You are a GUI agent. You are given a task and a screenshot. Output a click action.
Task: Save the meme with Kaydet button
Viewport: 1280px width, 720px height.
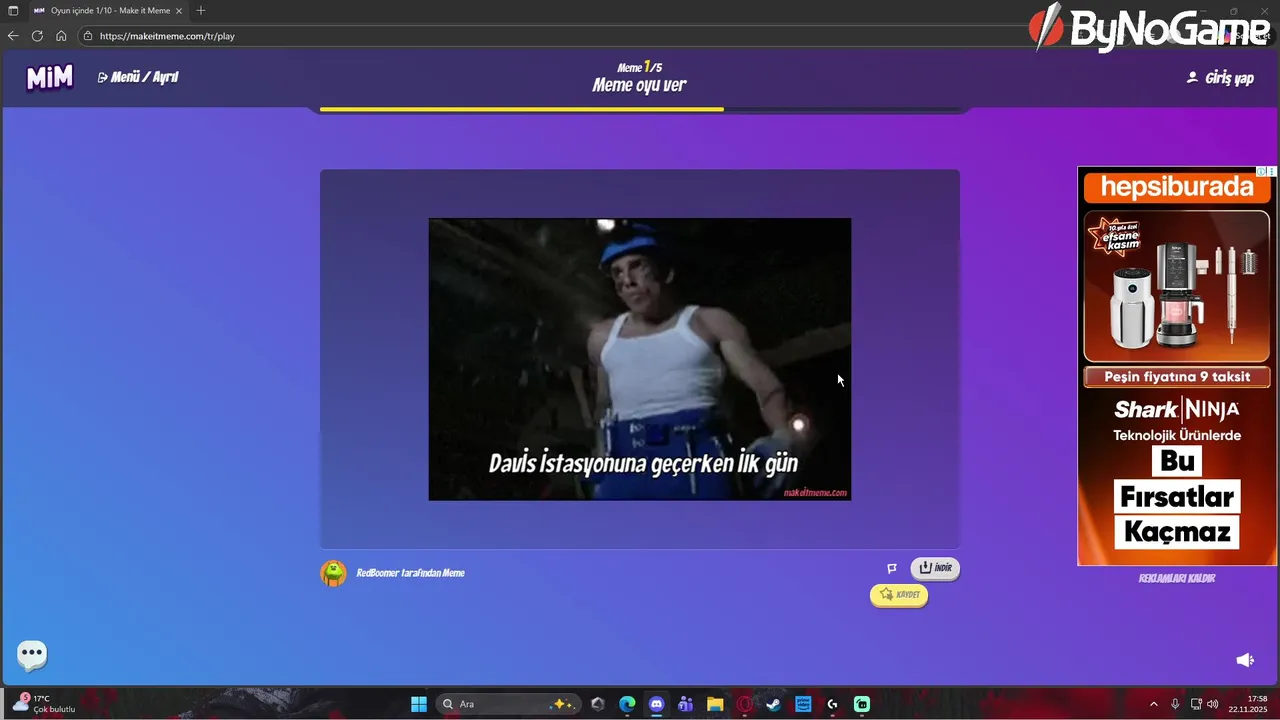(x=899, y=594)
